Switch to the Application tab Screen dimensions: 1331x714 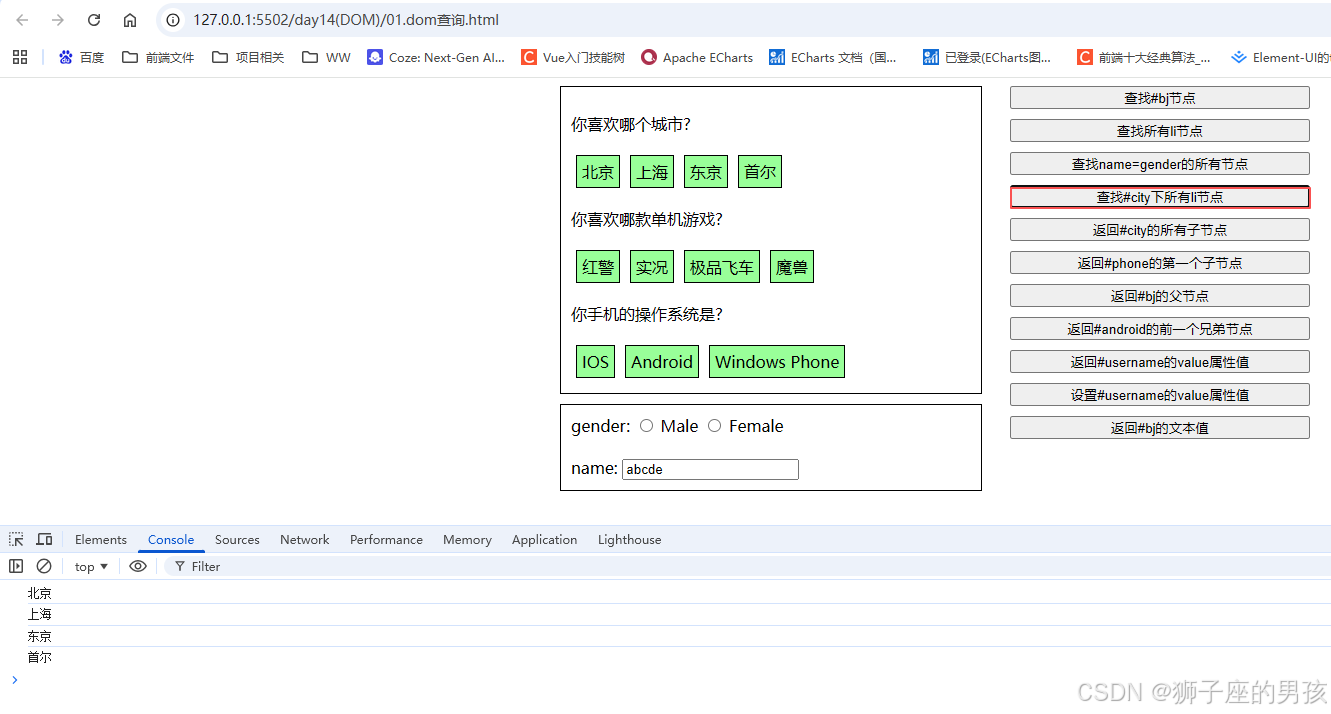544,539
